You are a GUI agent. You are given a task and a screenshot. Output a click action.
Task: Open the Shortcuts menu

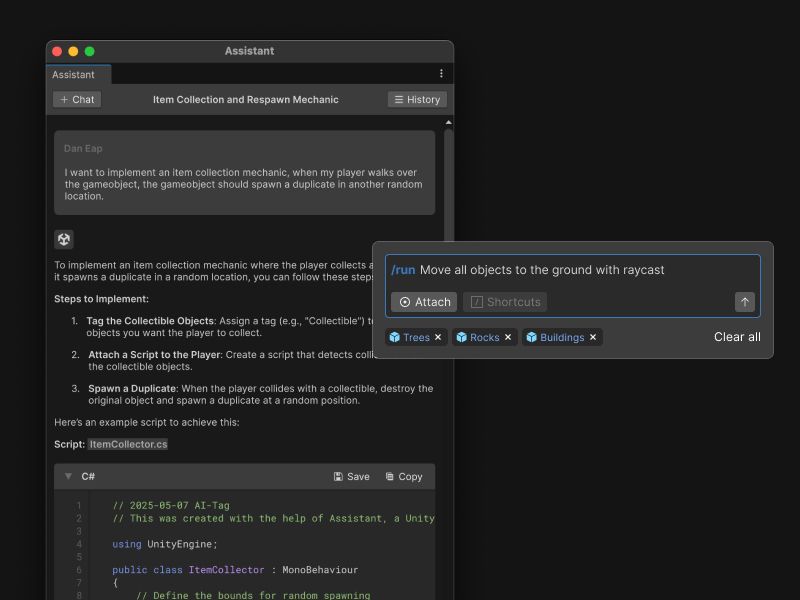coord(505,302)
